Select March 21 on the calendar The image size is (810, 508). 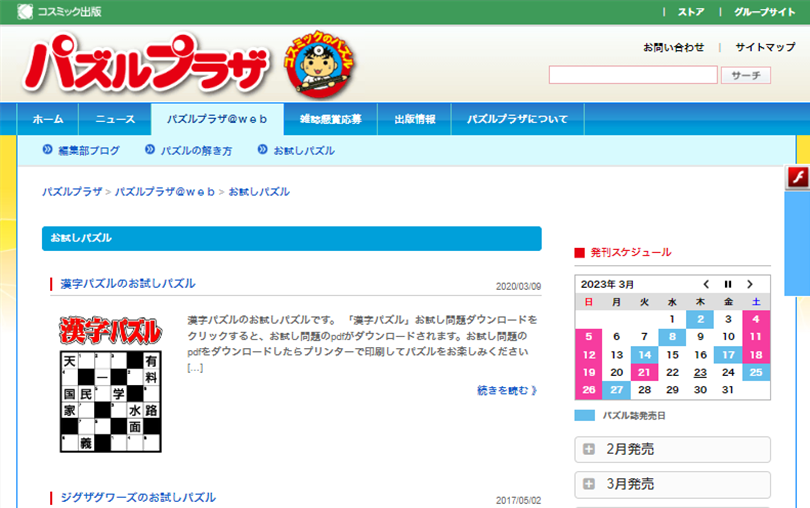(x=644, y=373)
